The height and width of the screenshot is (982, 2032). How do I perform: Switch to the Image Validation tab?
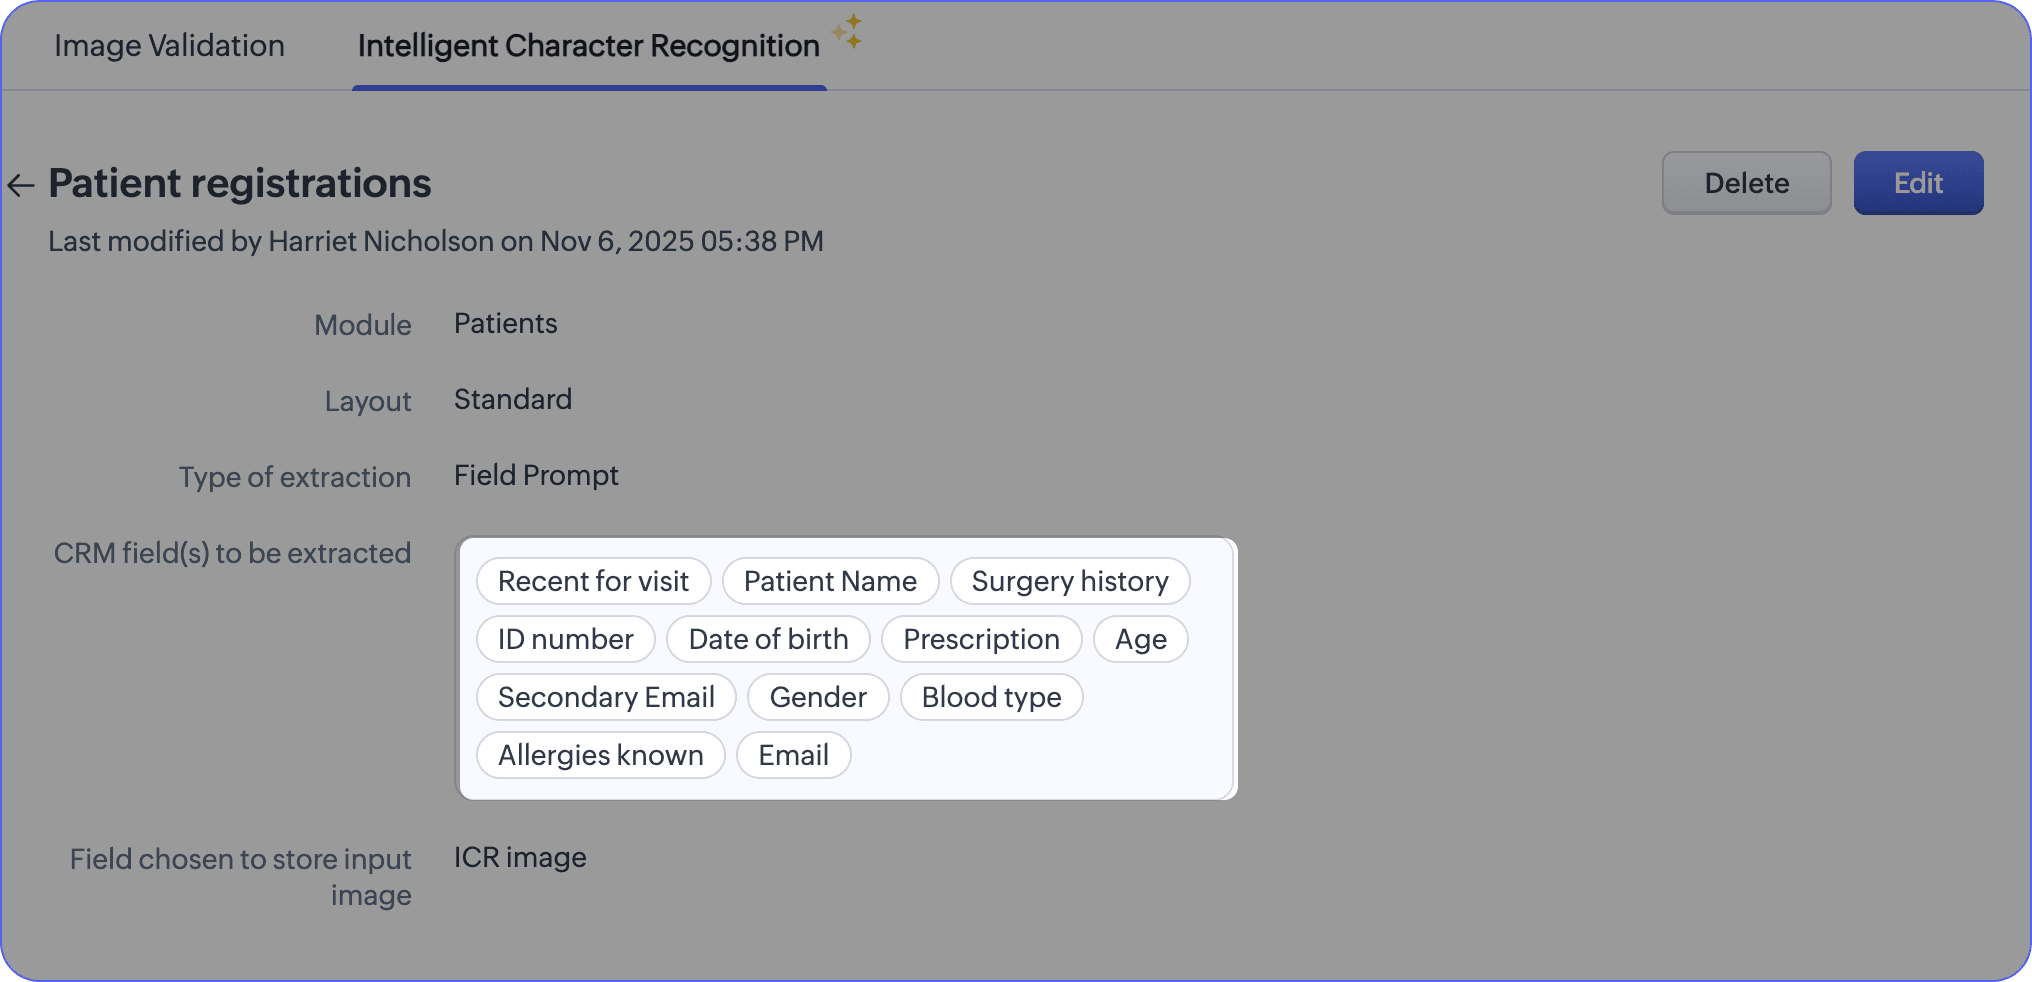(x=169, y=46)
